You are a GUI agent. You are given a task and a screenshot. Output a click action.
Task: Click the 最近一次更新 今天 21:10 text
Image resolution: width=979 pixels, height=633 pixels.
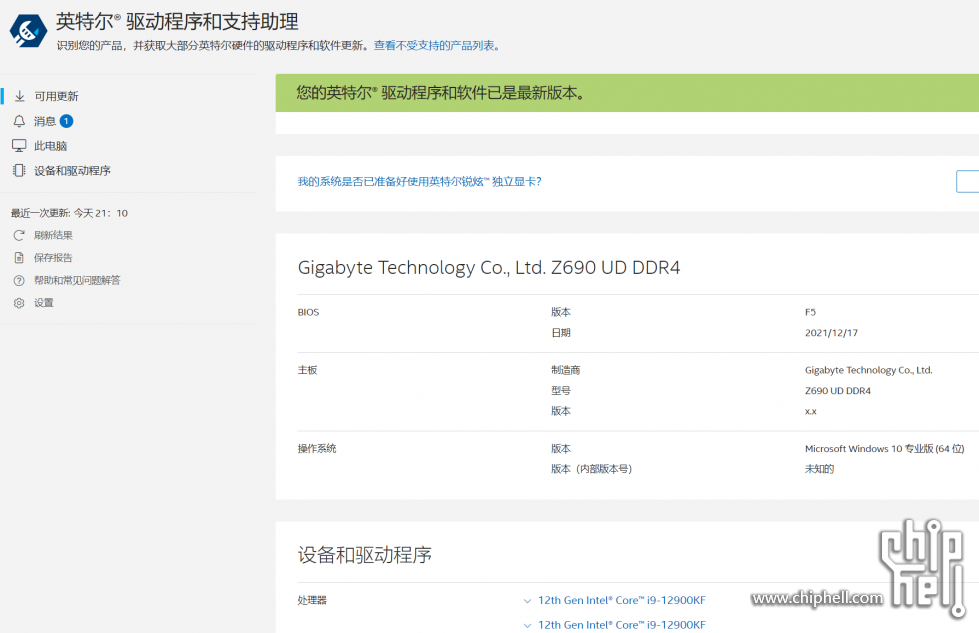click(69, 213)
